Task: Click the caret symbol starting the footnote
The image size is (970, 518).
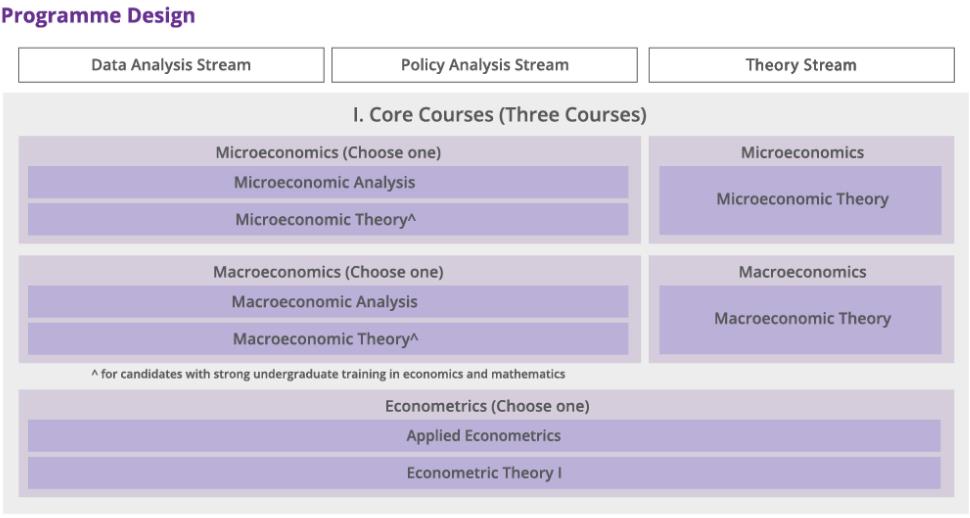Action: click(x=93, y=374)
